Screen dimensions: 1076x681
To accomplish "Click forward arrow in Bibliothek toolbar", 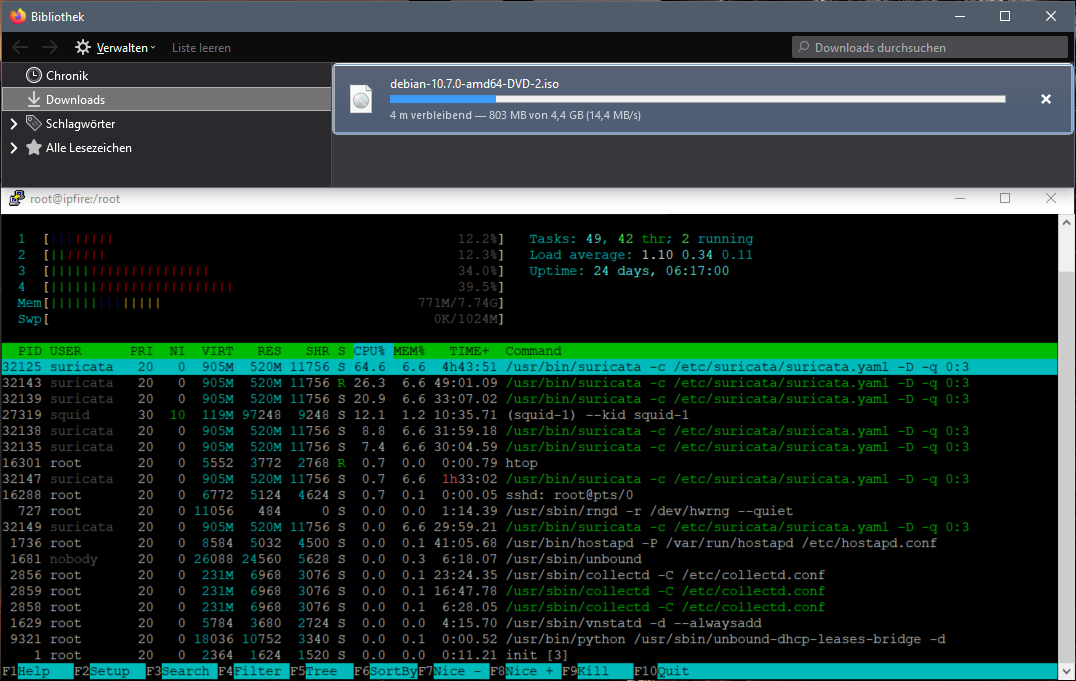I will [49, 47].
